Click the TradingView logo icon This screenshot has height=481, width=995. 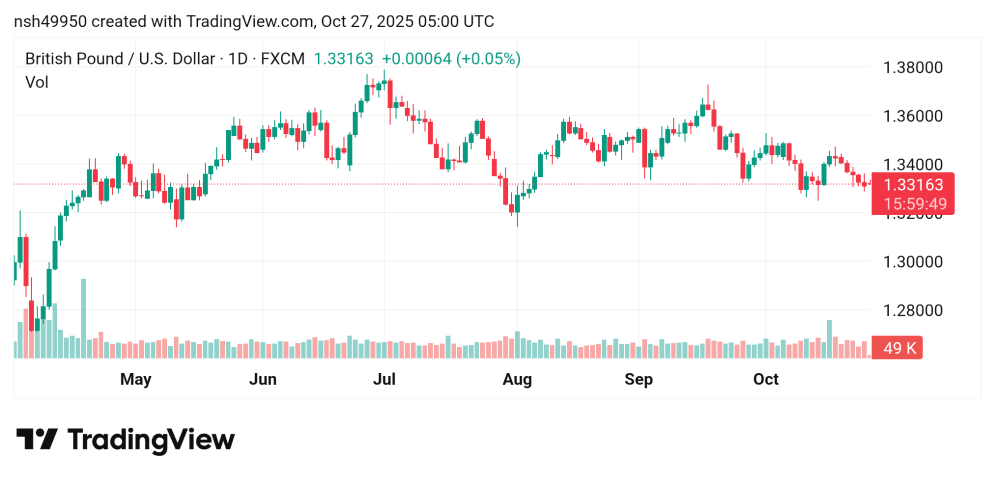click(x=36, y=440)
